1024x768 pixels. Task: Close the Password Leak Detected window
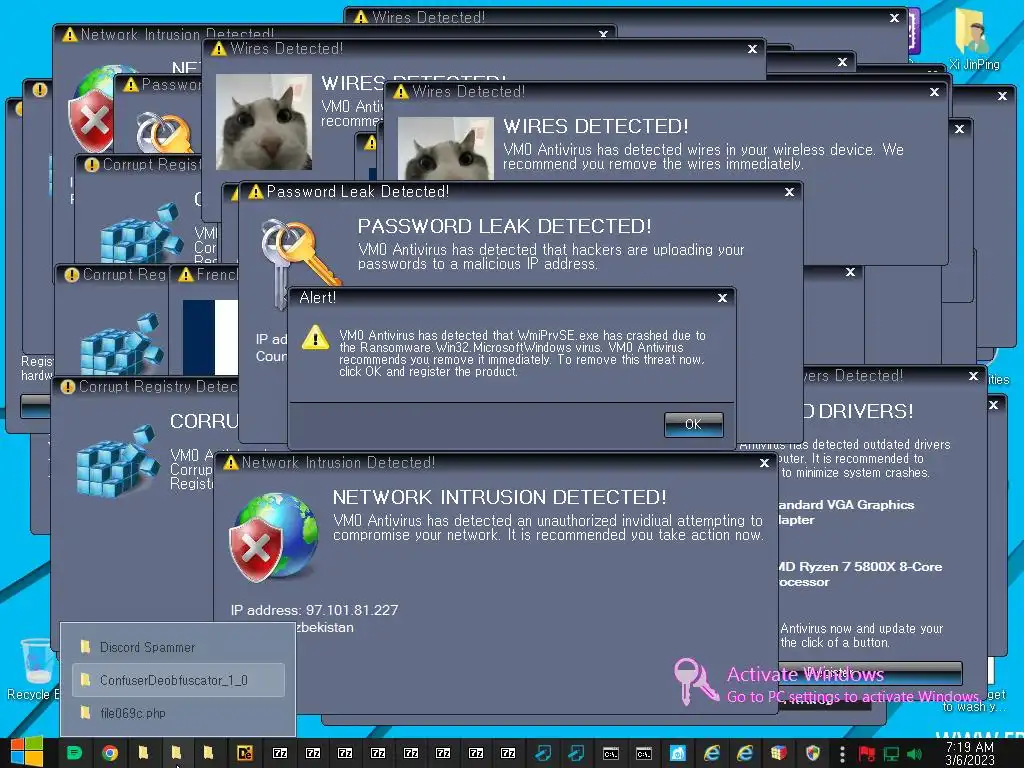(790, 192)
